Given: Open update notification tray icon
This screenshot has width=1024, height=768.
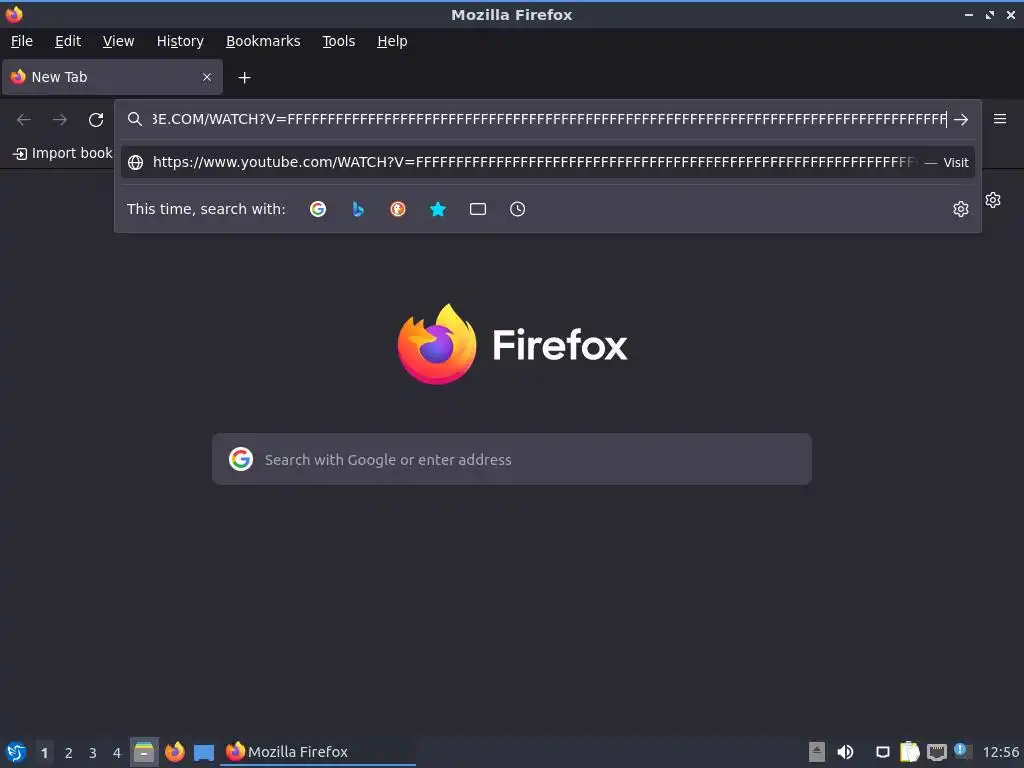Looking at the screenshot, I should click(x=963, y=751).
